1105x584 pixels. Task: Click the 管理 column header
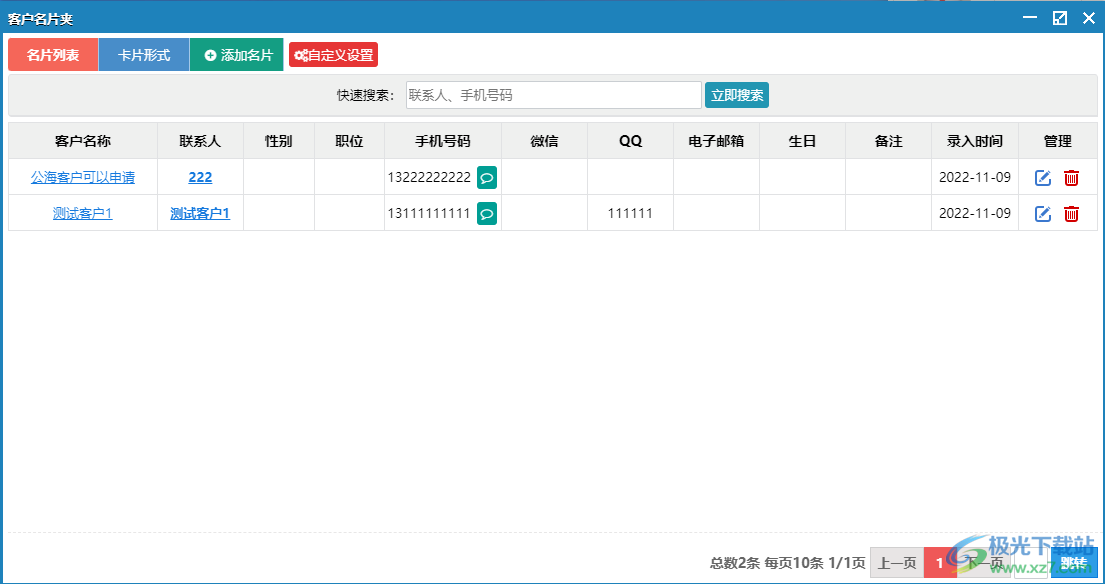point(1058,141)
